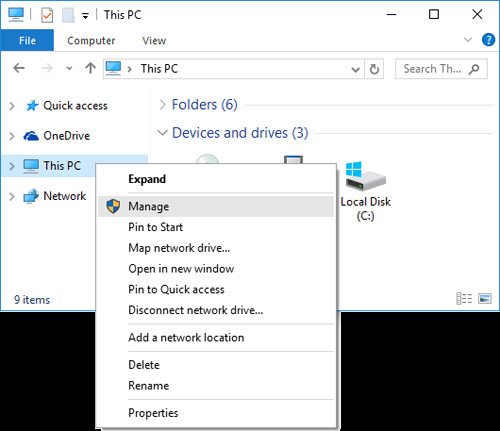
Task: Choose Disconnect network drive...
Action: [216, 310]
